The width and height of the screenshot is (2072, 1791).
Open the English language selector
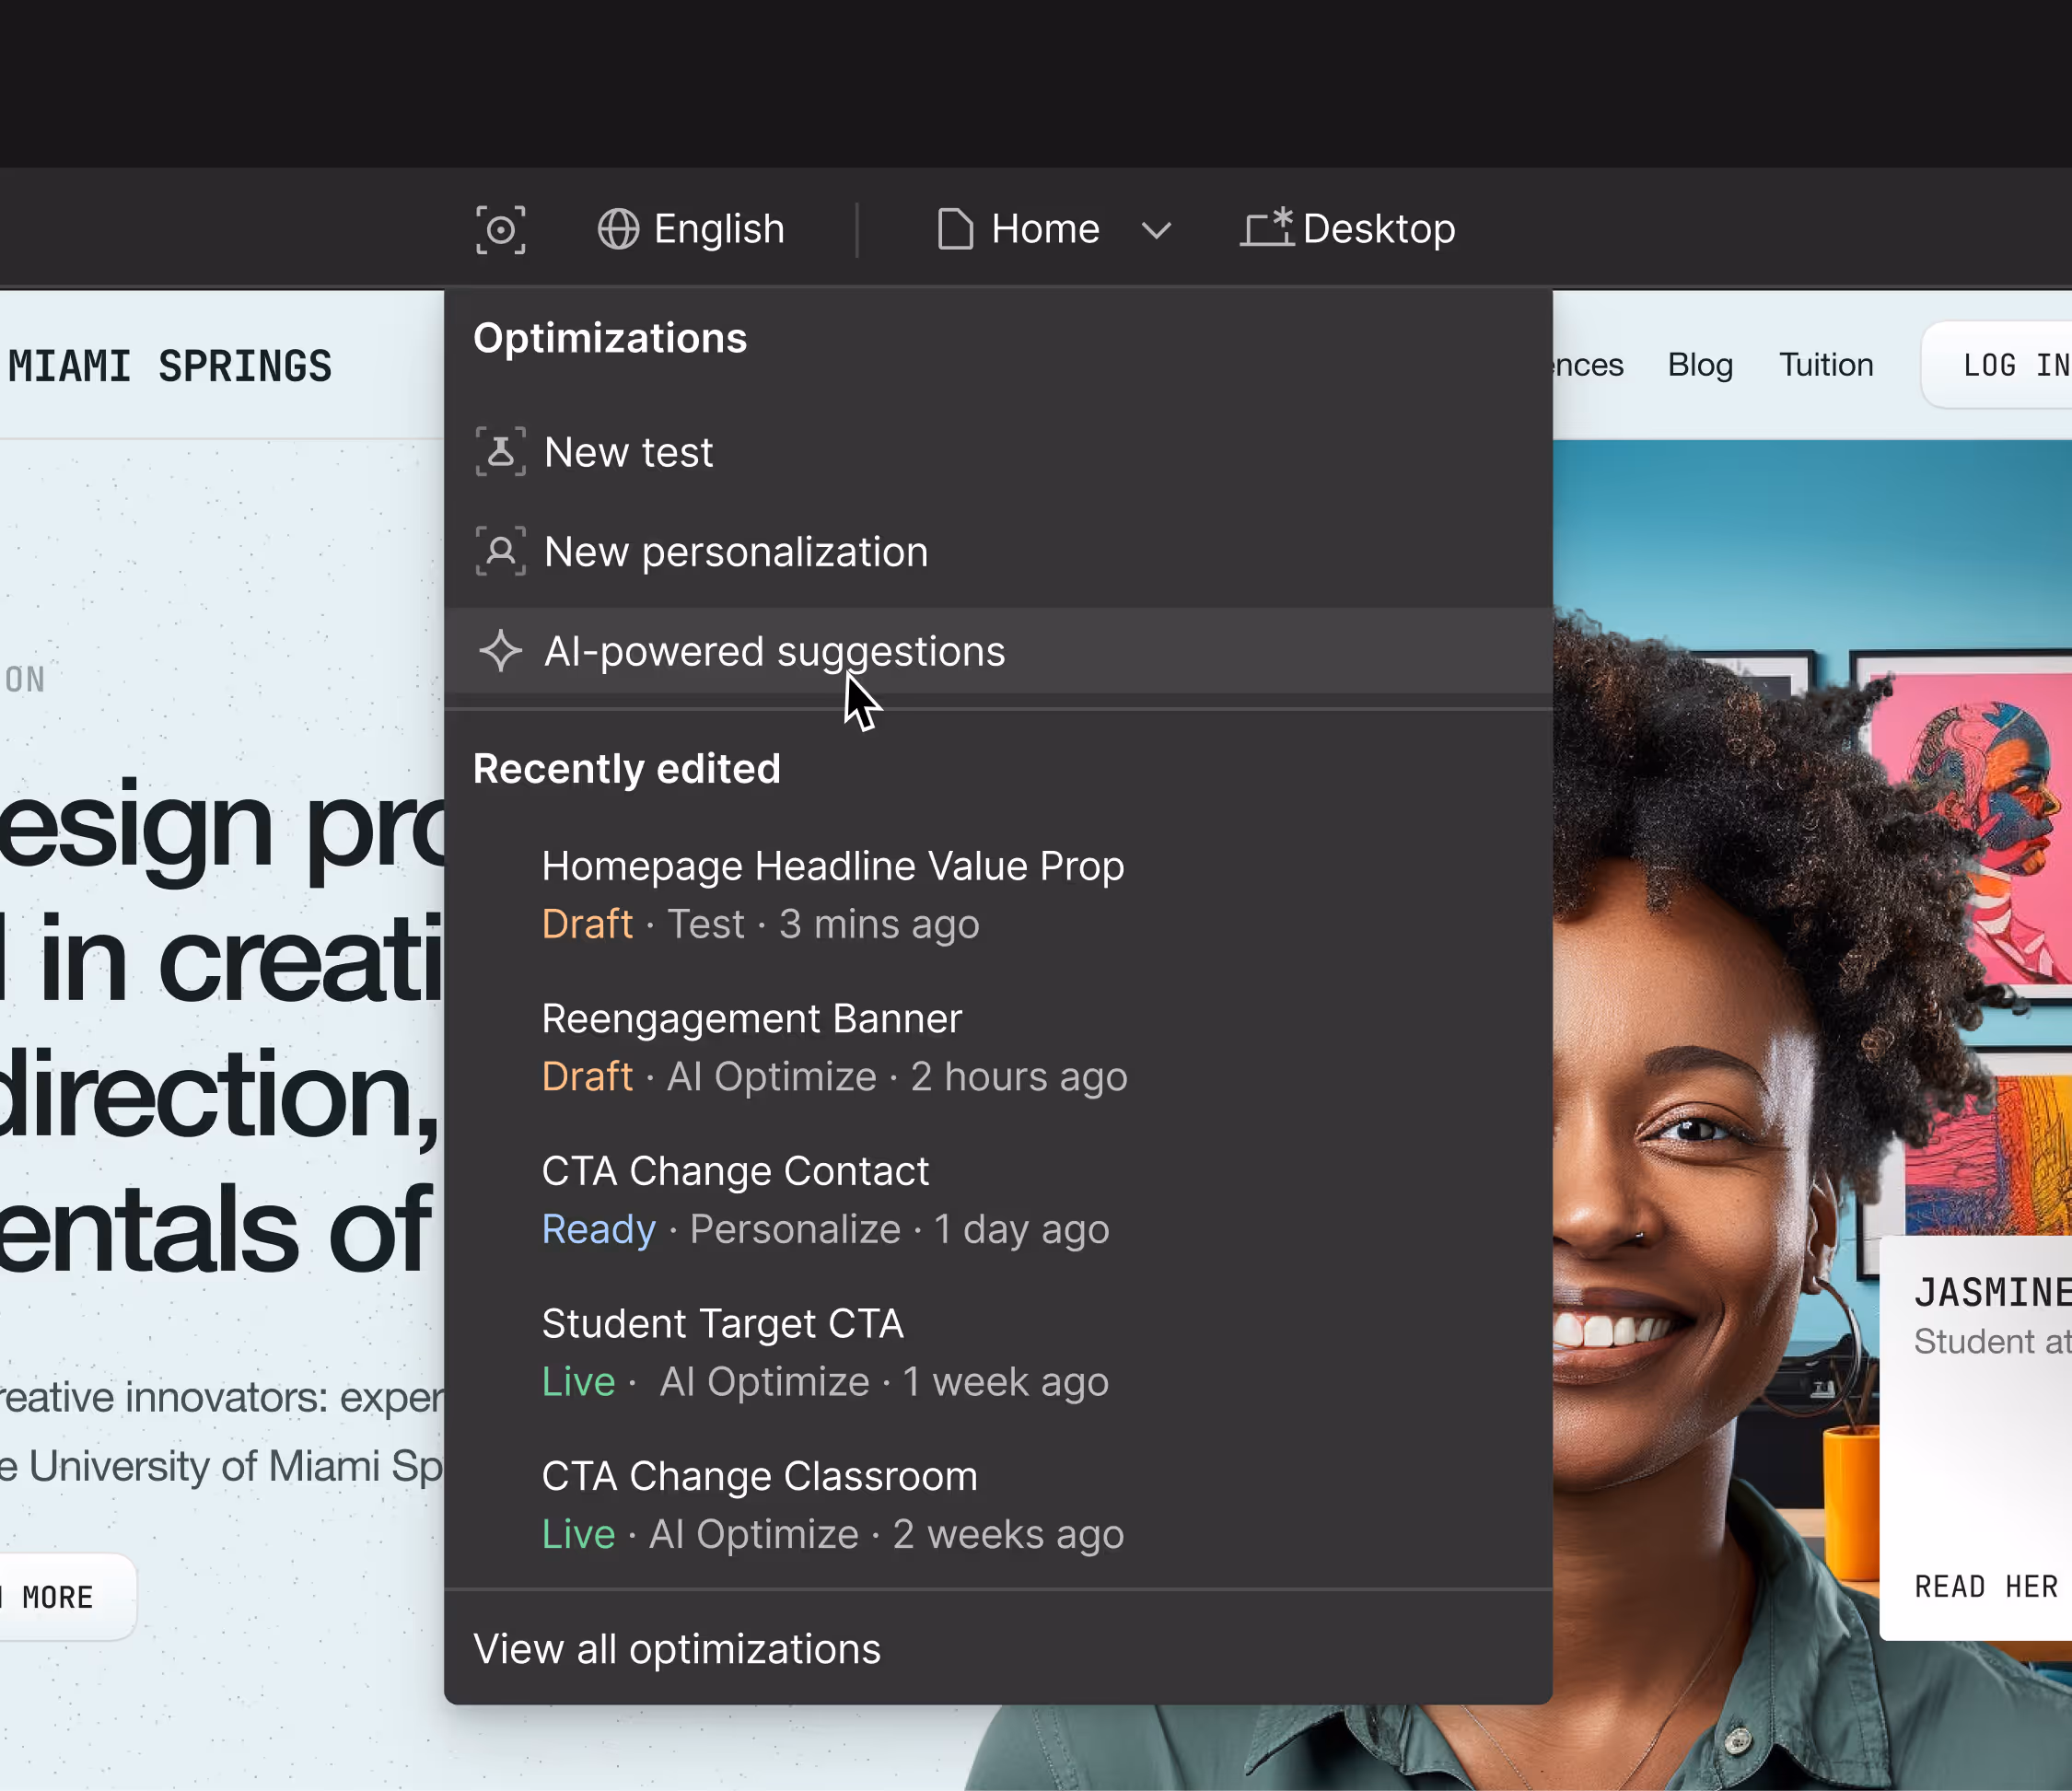tap(718, 230)
